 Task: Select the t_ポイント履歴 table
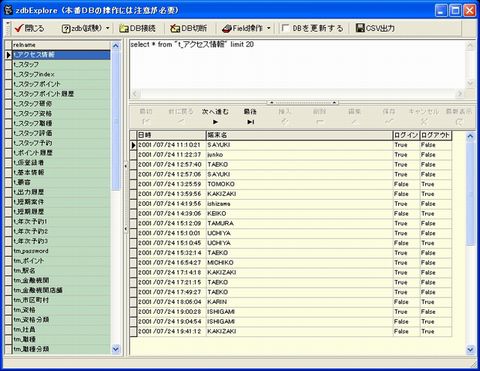click(61, 153)
